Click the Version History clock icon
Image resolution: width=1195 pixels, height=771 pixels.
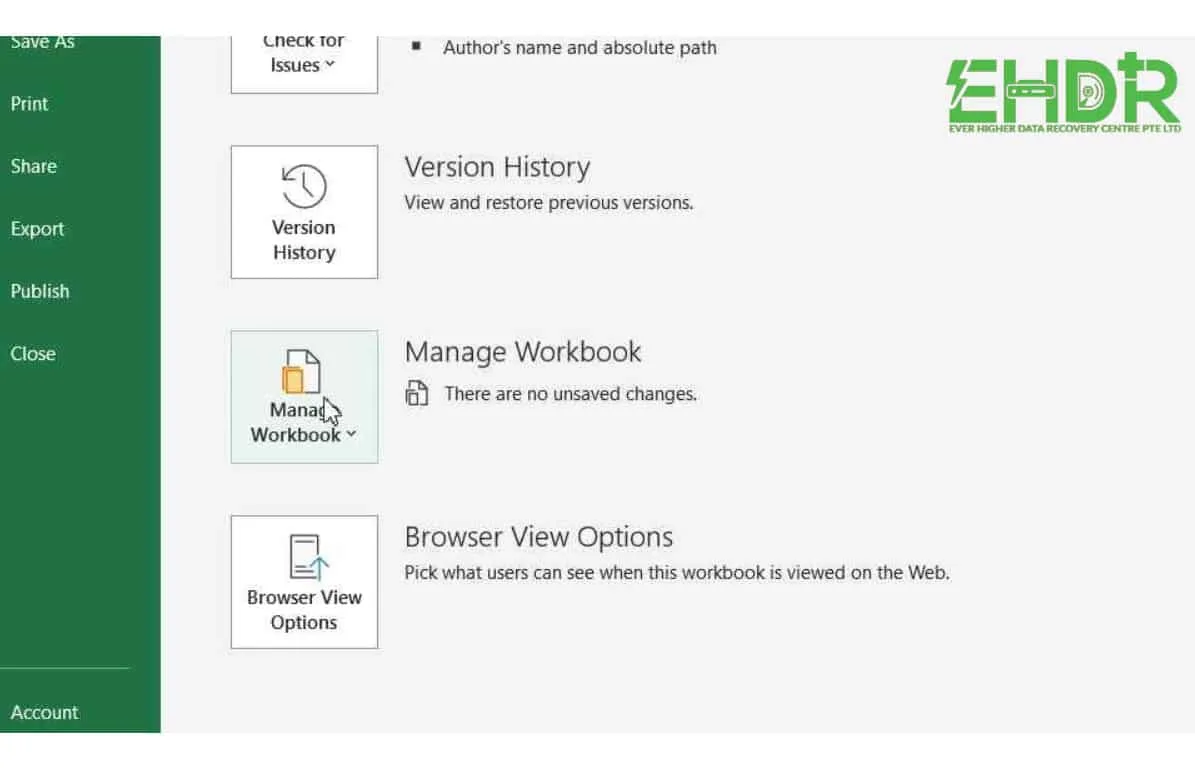(x=304, y=187)
